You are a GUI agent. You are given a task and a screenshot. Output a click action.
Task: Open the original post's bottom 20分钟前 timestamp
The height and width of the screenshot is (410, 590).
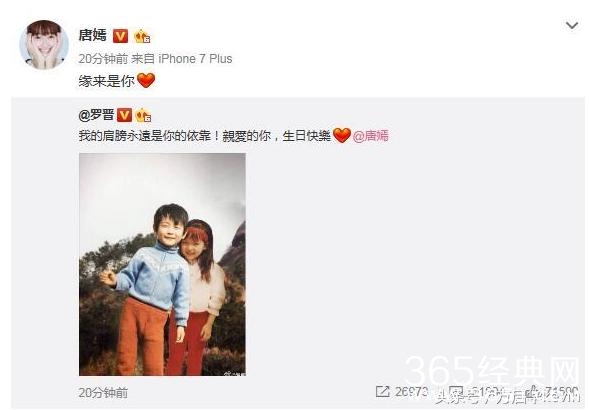(x=103, y=393)
